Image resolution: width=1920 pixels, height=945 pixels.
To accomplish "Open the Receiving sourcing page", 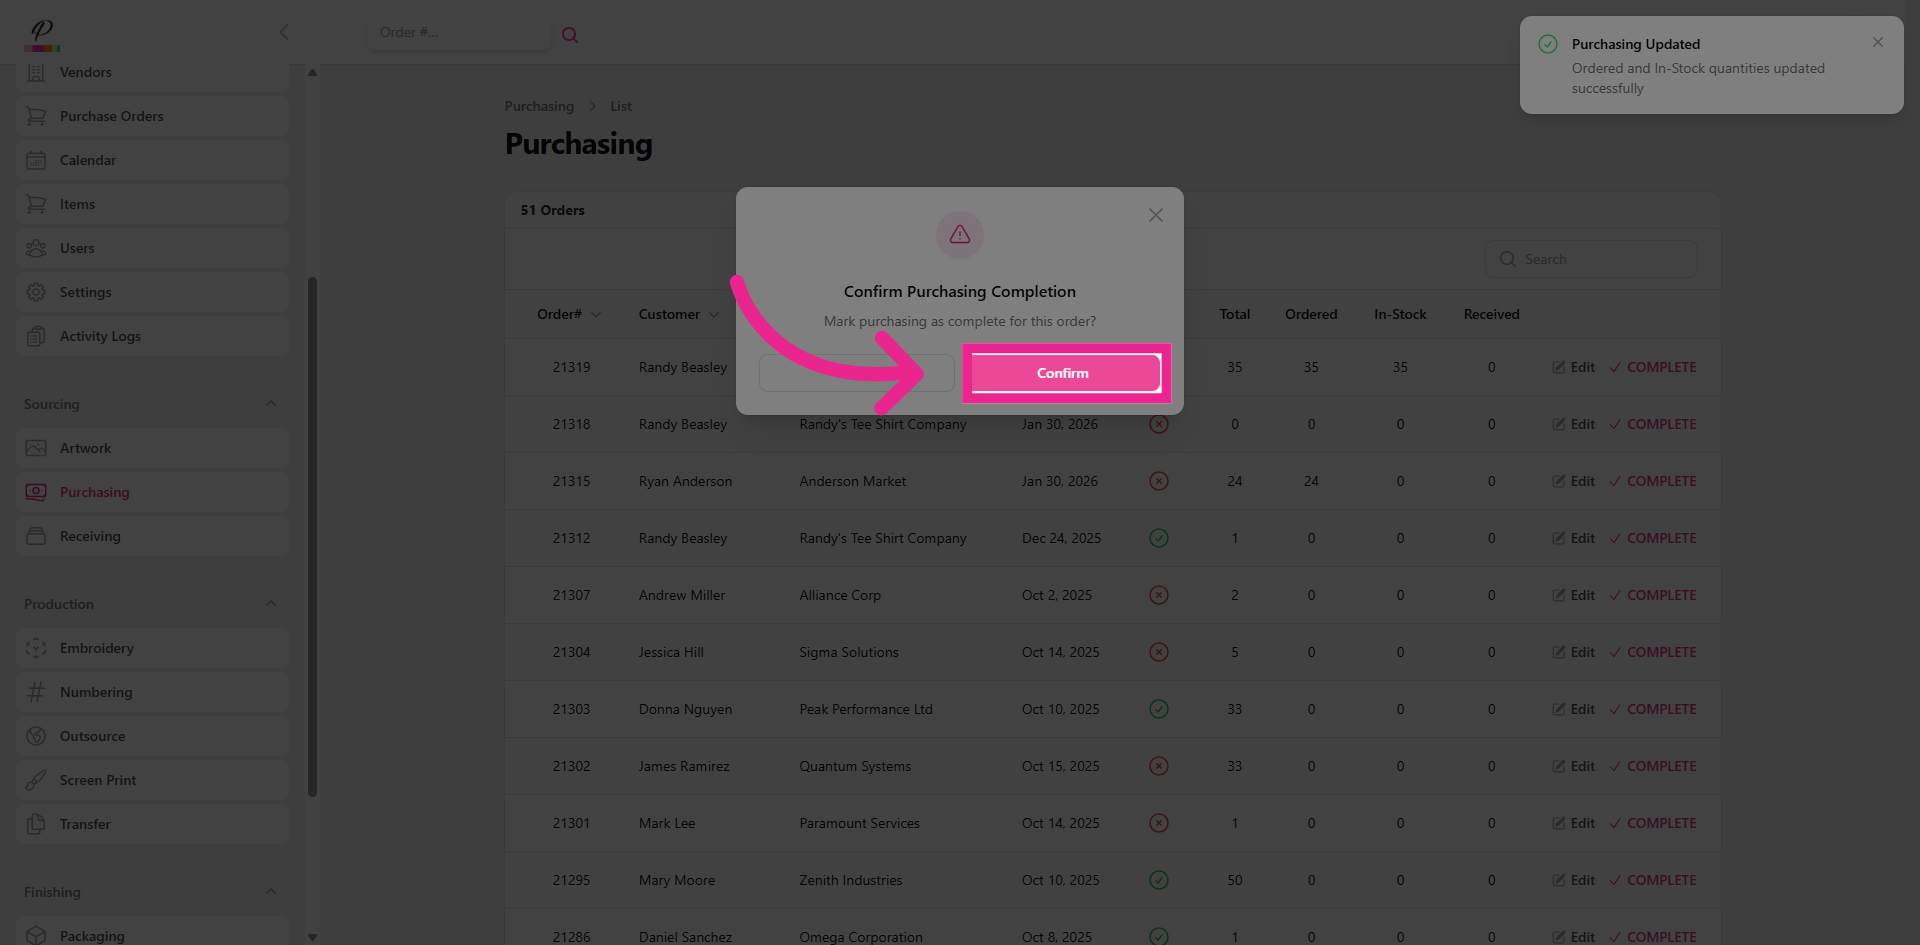I will [x=88, y=536].
